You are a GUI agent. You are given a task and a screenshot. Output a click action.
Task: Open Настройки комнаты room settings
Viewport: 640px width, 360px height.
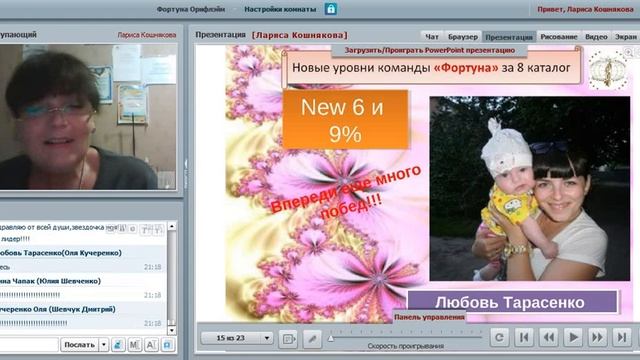(280, 9)
